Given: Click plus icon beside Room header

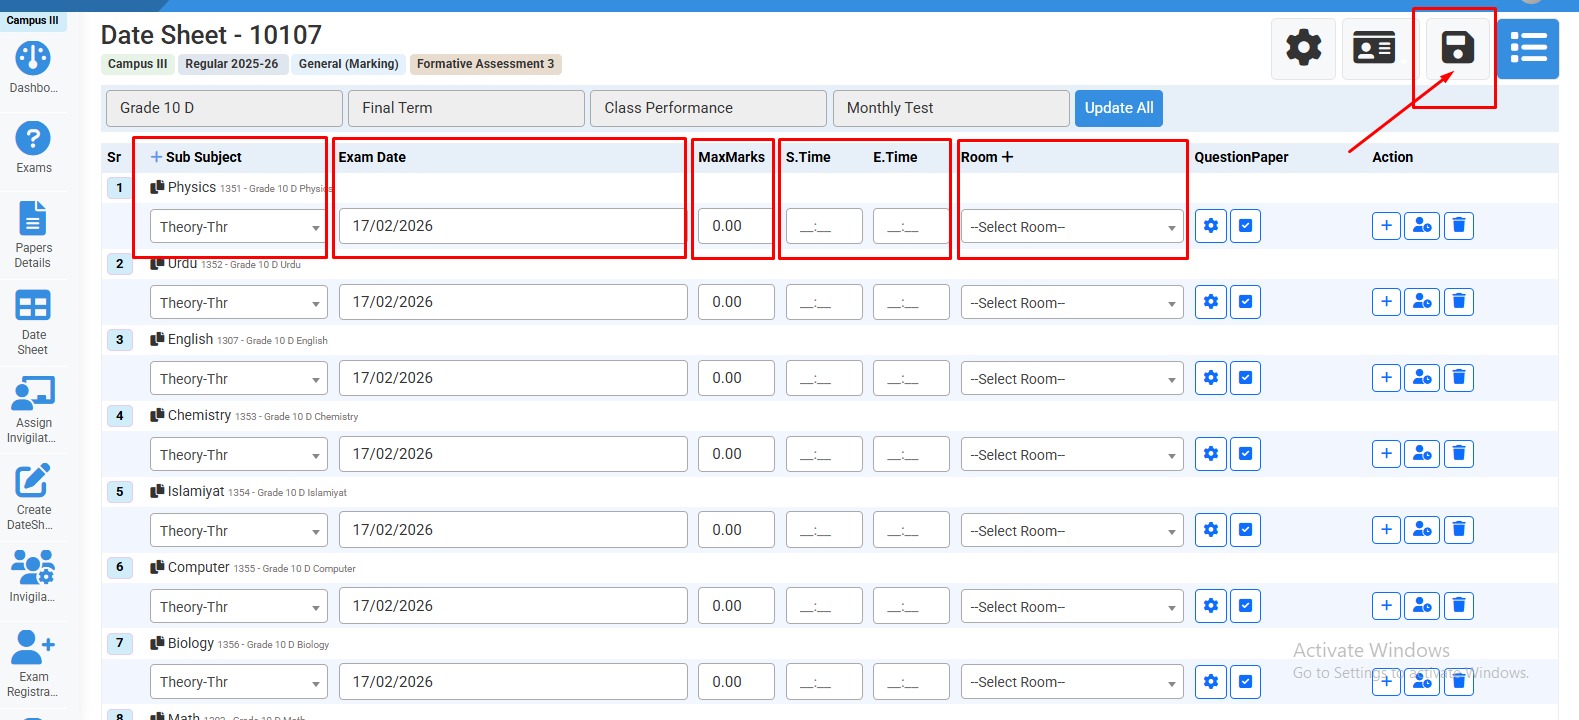Looking at the screenshot, I should click(x=1007, y=157).
